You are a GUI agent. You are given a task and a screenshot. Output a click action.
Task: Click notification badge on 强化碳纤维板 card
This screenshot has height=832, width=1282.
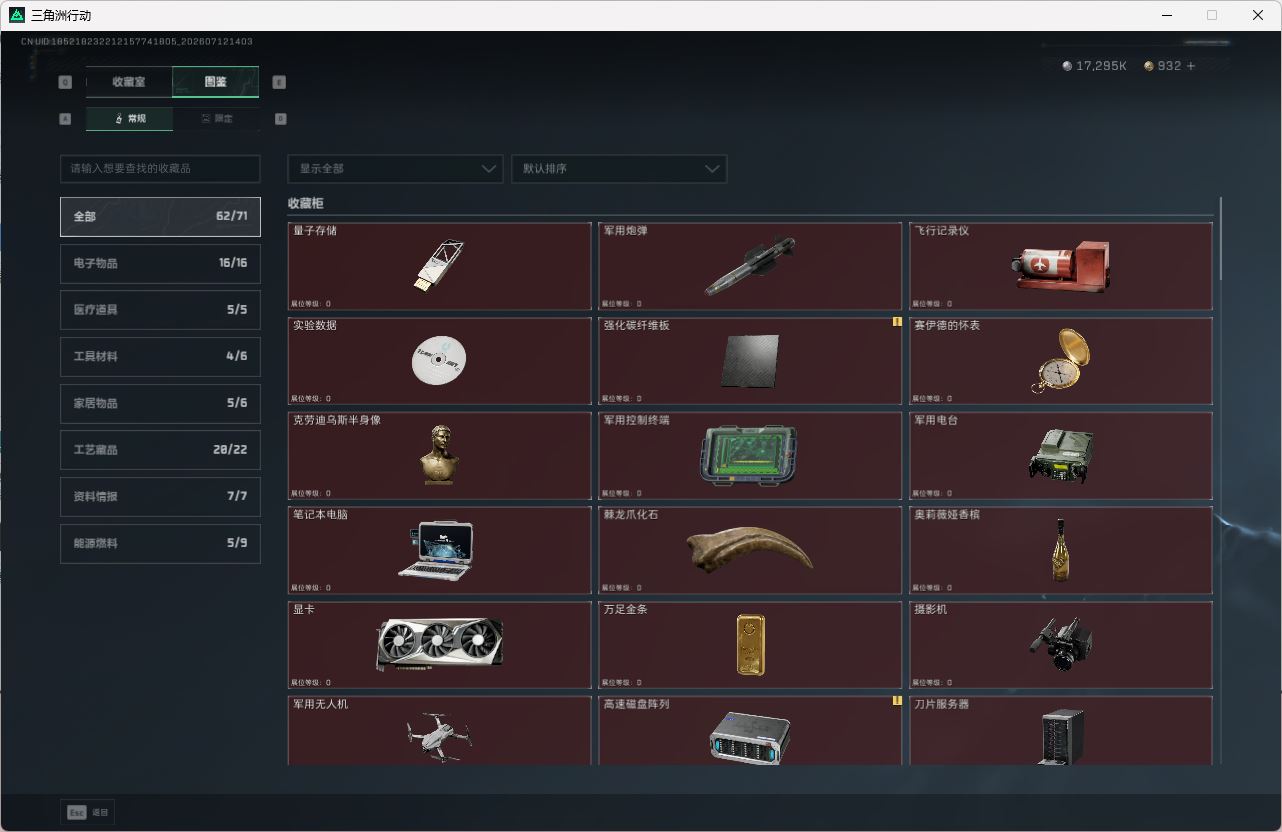(x=897, y=322)
